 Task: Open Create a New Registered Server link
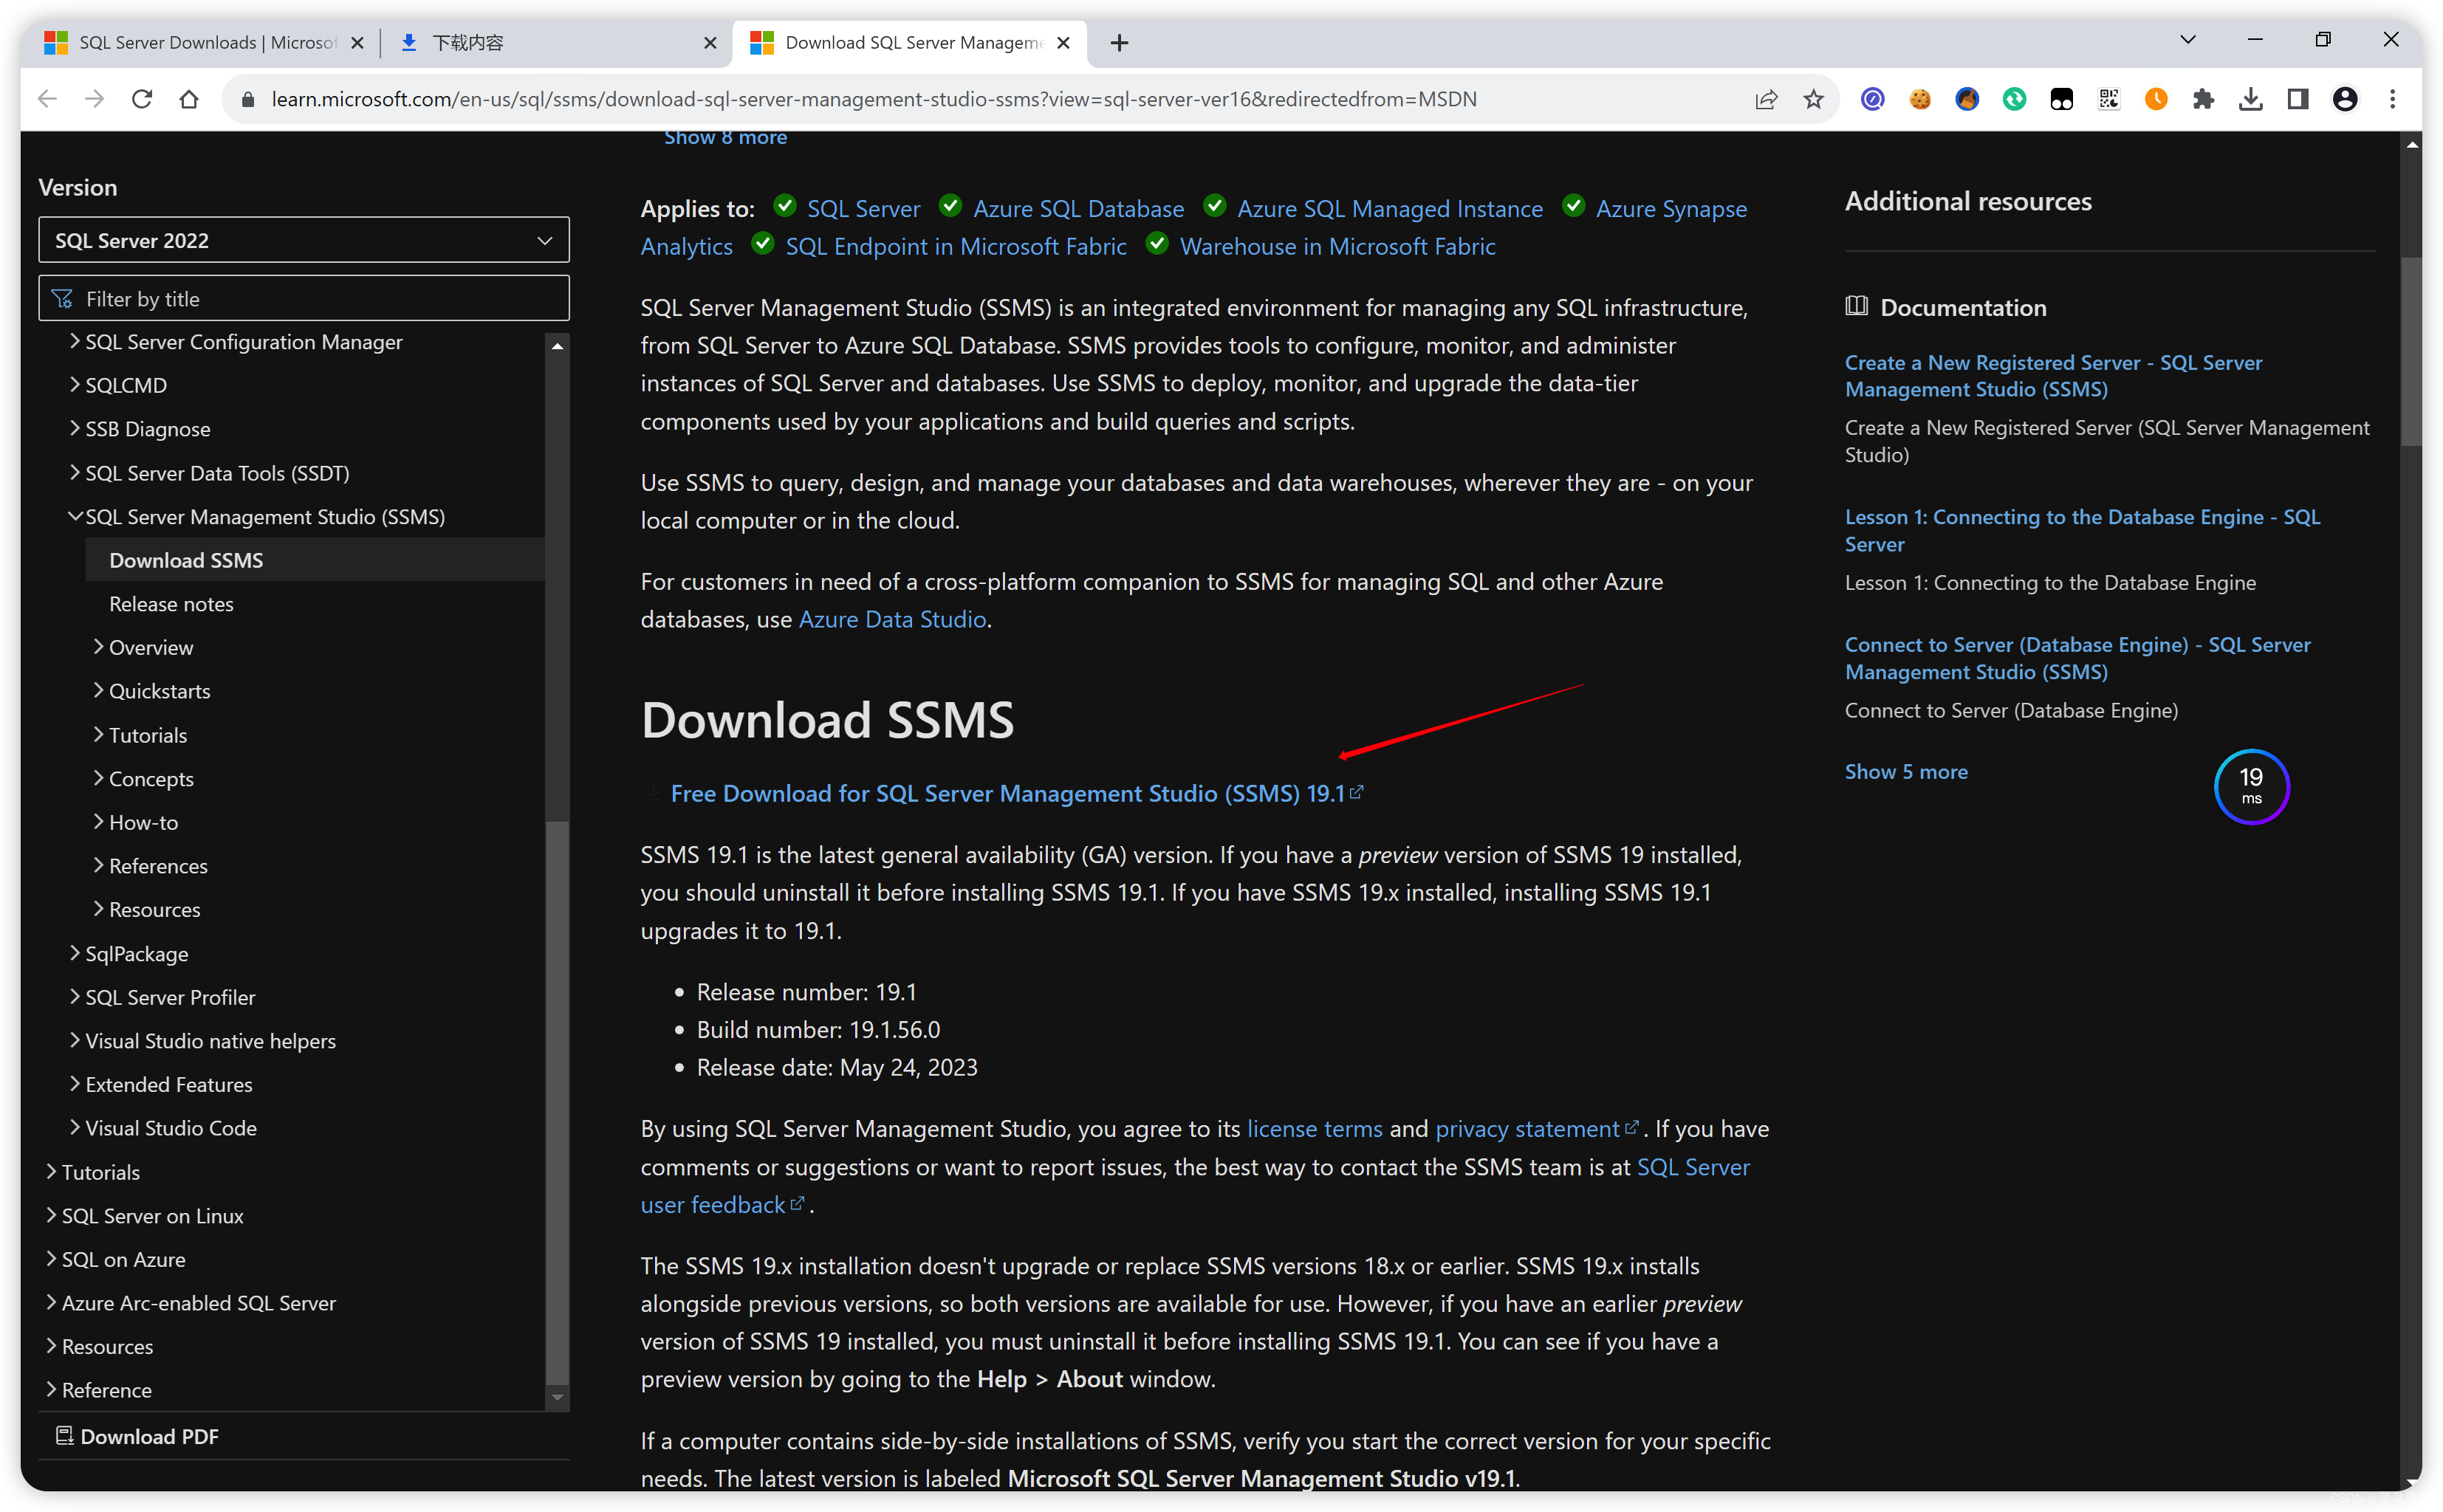[2053, 376]
